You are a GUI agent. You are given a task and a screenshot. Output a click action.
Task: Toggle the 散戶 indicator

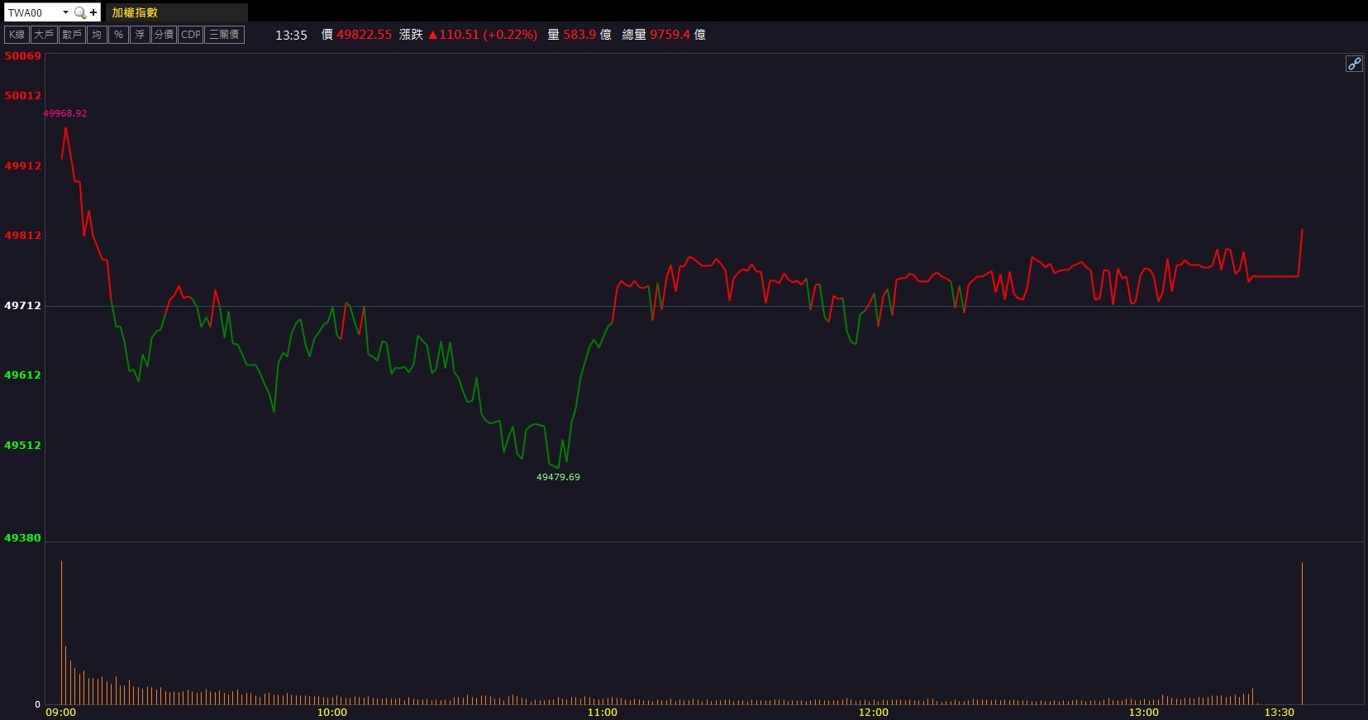point(71,34)
